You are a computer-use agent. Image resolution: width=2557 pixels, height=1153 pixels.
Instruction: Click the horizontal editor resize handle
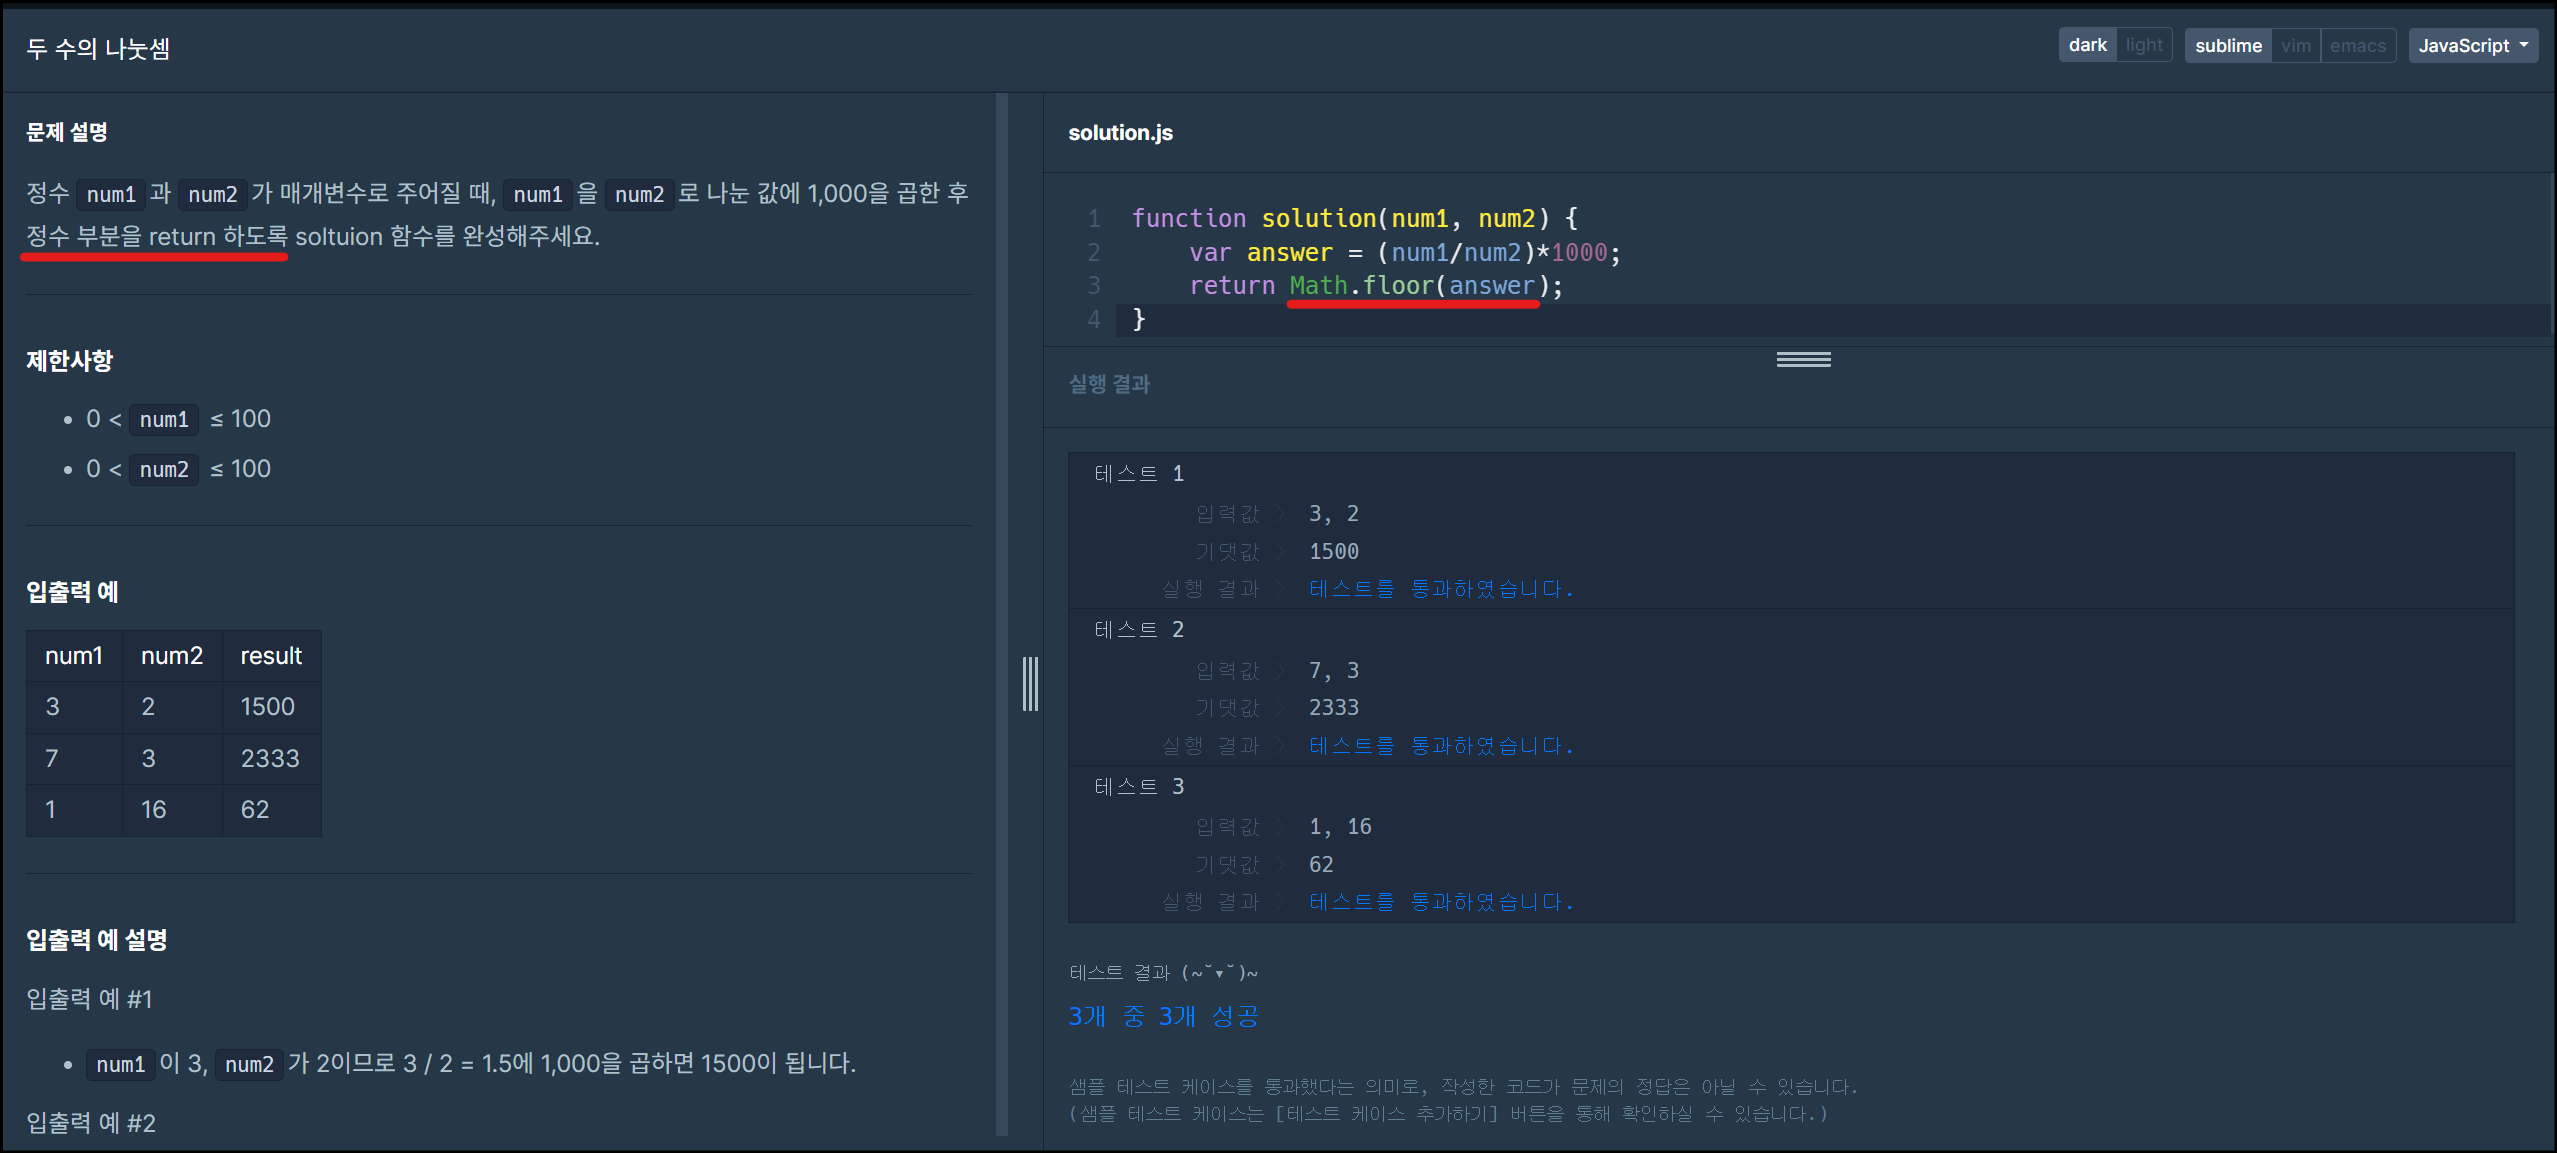pos(1803,359)
